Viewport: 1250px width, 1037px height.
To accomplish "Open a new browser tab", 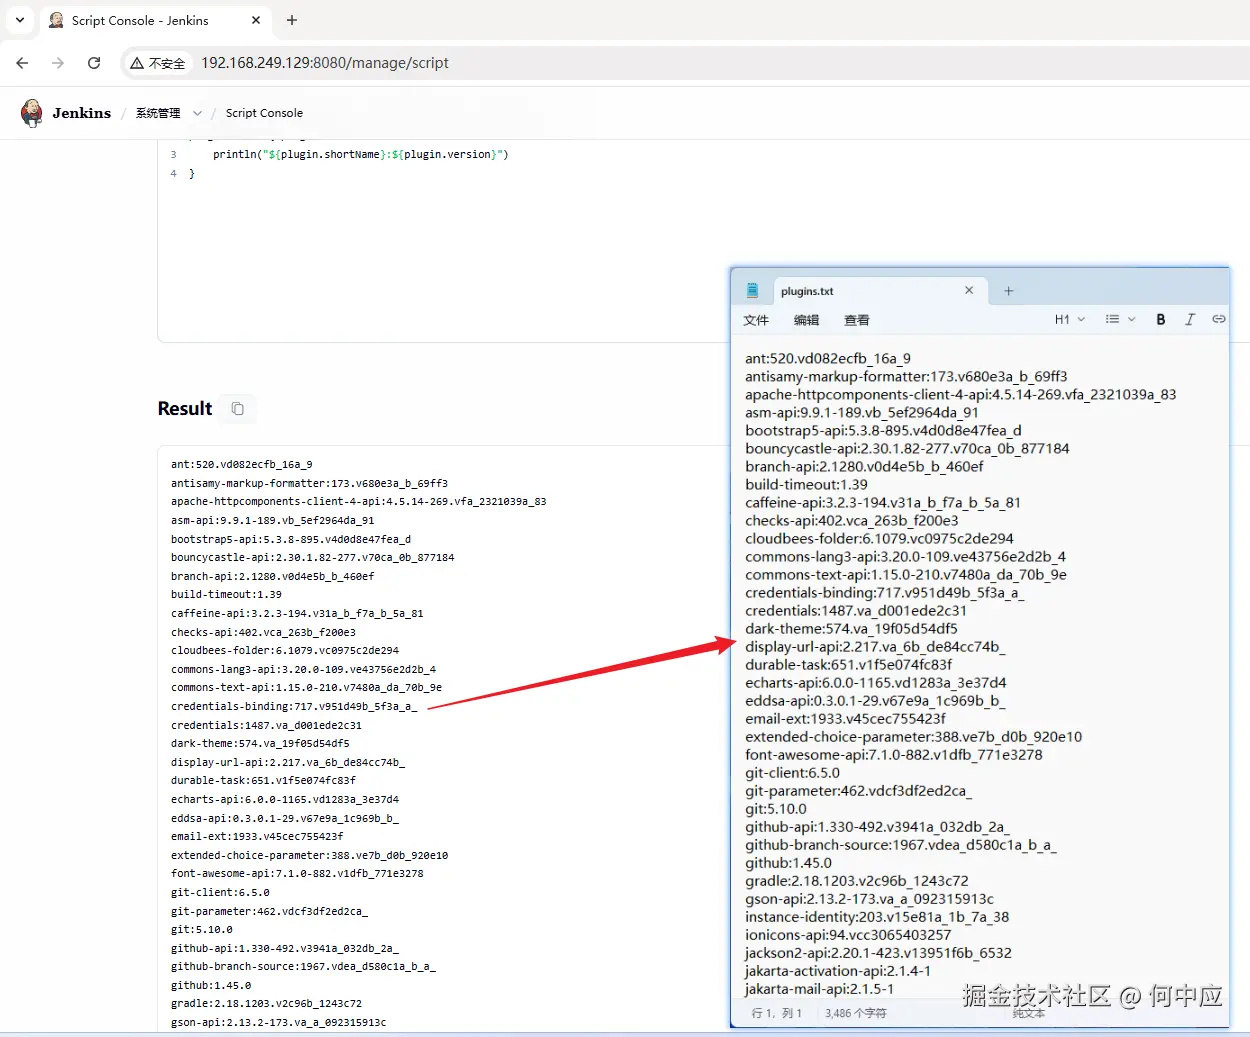I will click(292, 20).
